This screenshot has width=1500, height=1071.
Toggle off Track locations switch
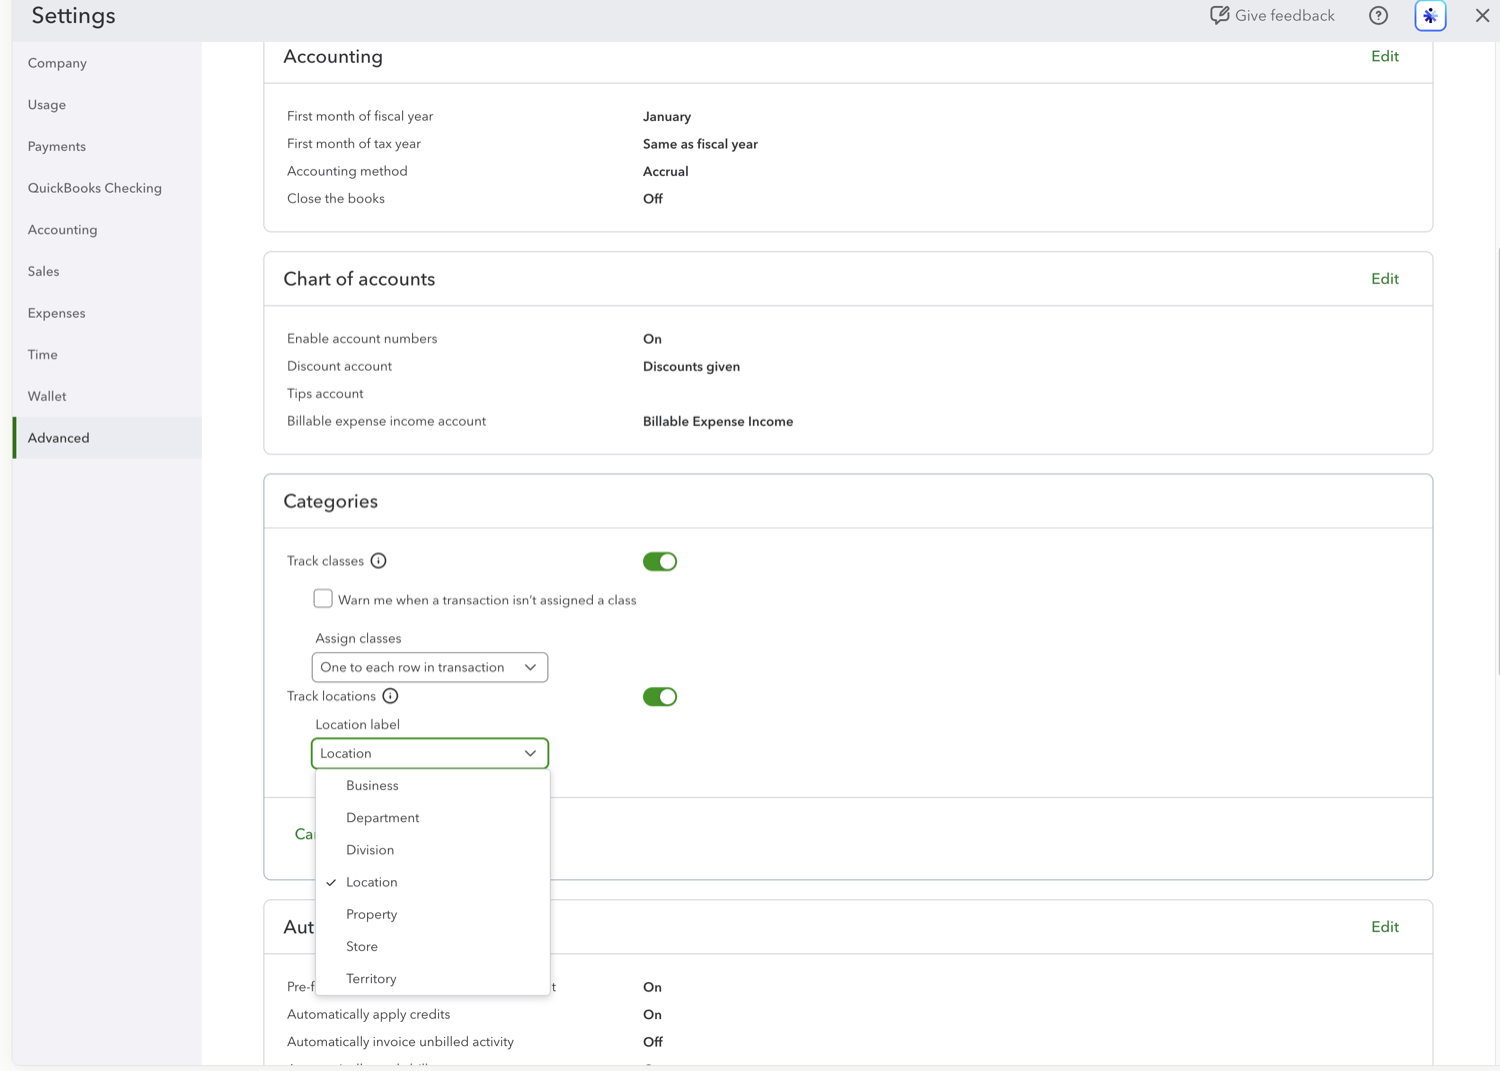coord(660,696)
